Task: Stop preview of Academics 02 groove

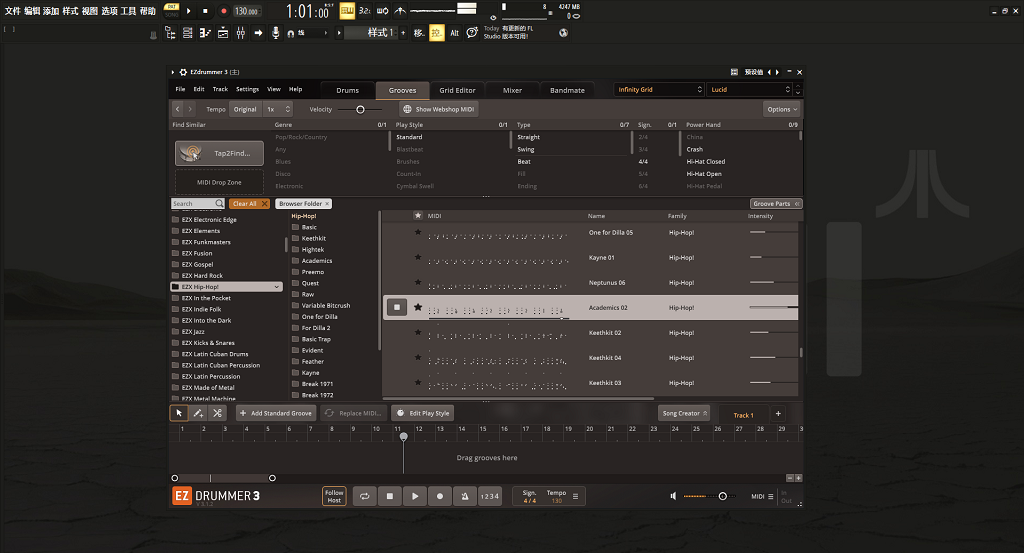Action: 397,308
